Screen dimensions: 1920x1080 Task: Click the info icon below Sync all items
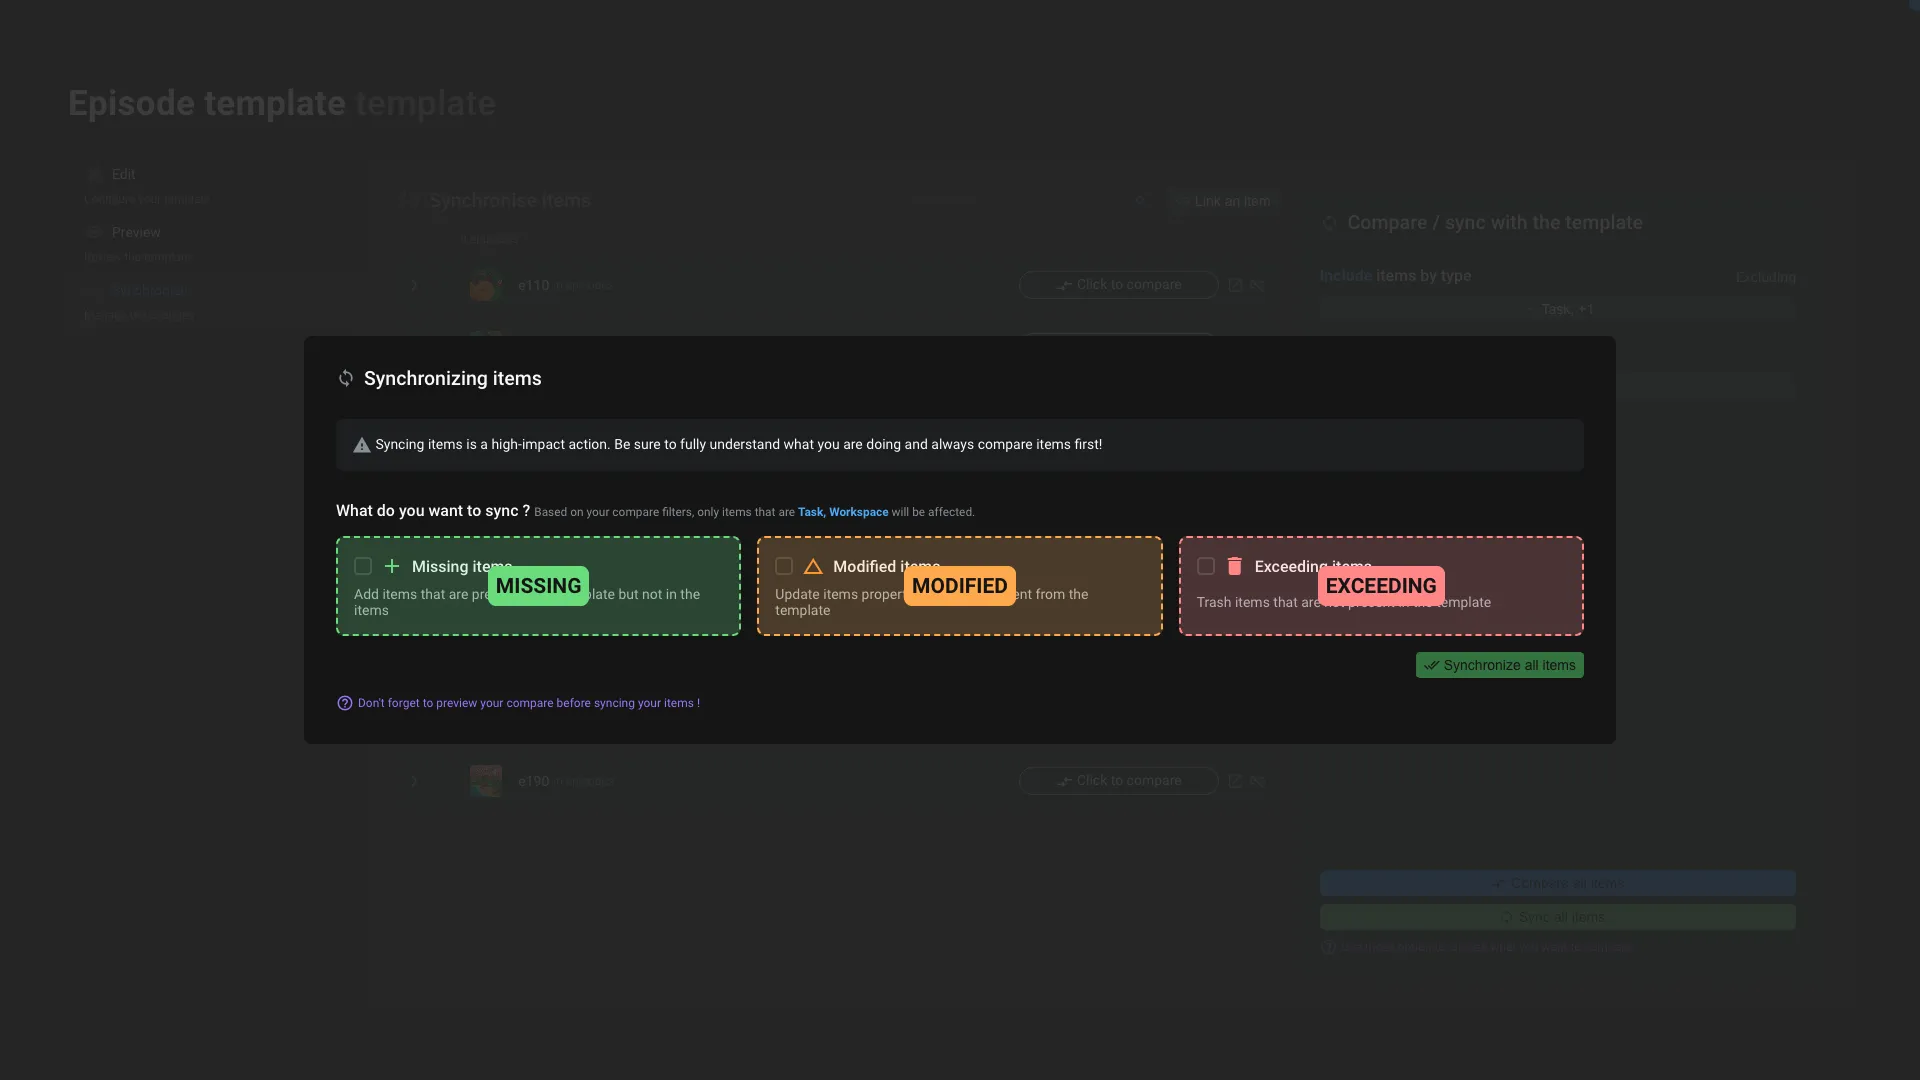click(1328, 947)
